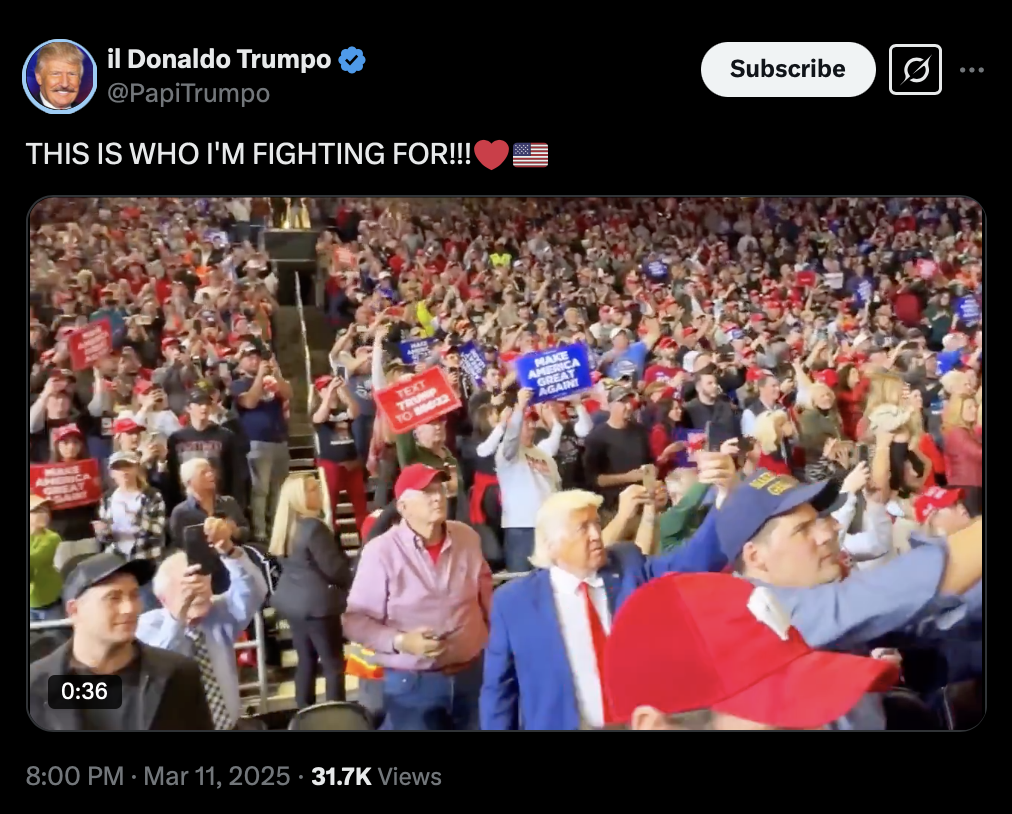Open the 8:00 PM timestamp link
Screen dimensions: 1012x814
point(75,776)
